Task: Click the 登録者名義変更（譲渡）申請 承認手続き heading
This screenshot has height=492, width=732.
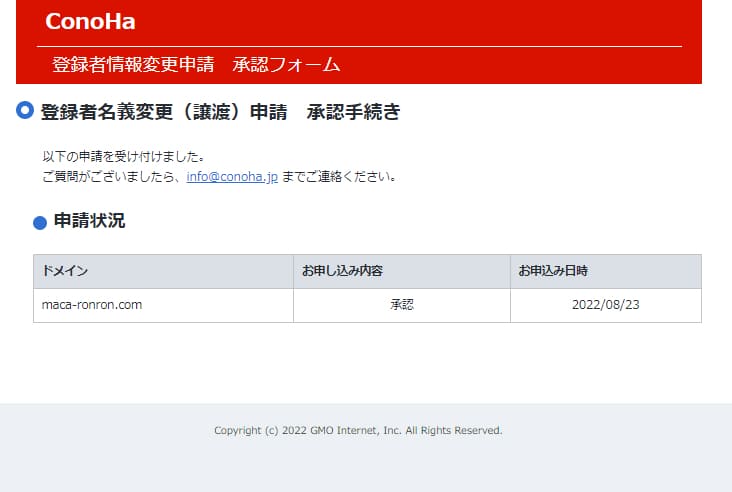Action: click(220, 112)
